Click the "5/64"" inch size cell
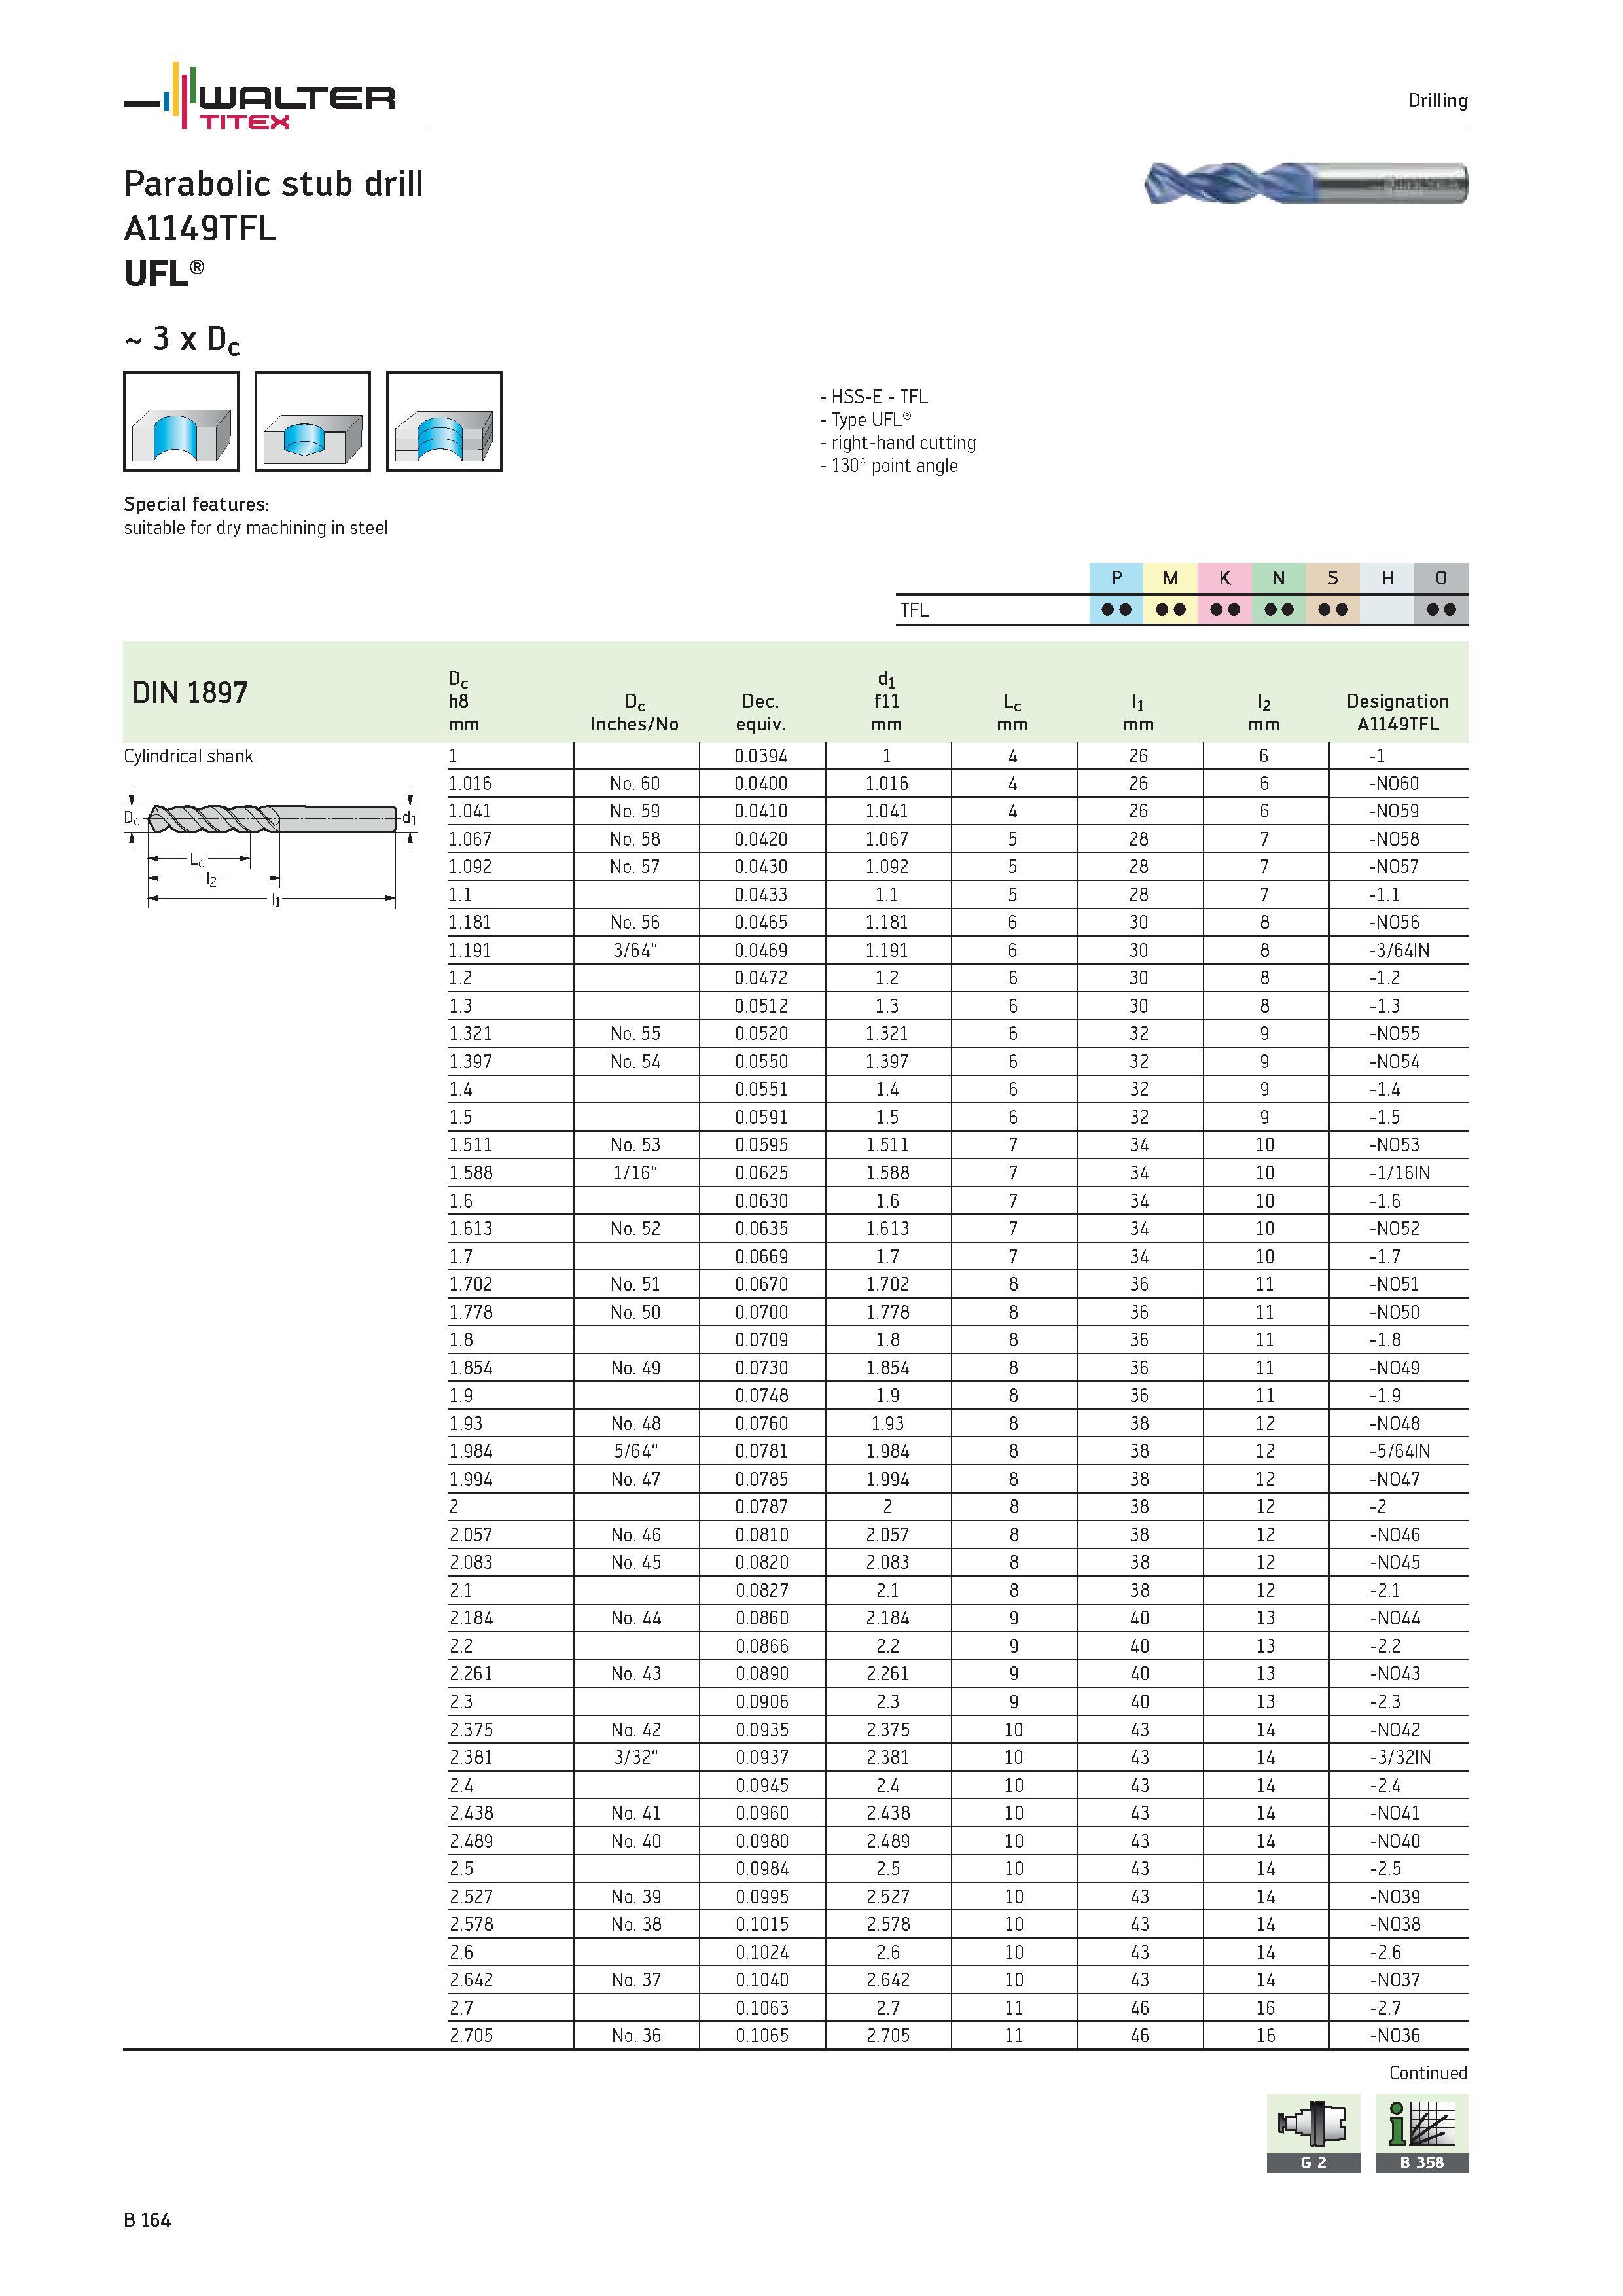Image resolution: width=1623 pixels, height=2296 pixels. pos(635,1451)
